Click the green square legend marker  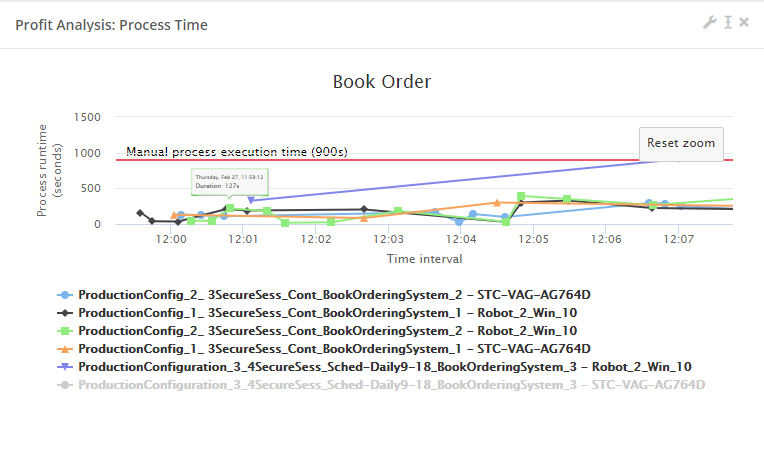coord(65,331)
